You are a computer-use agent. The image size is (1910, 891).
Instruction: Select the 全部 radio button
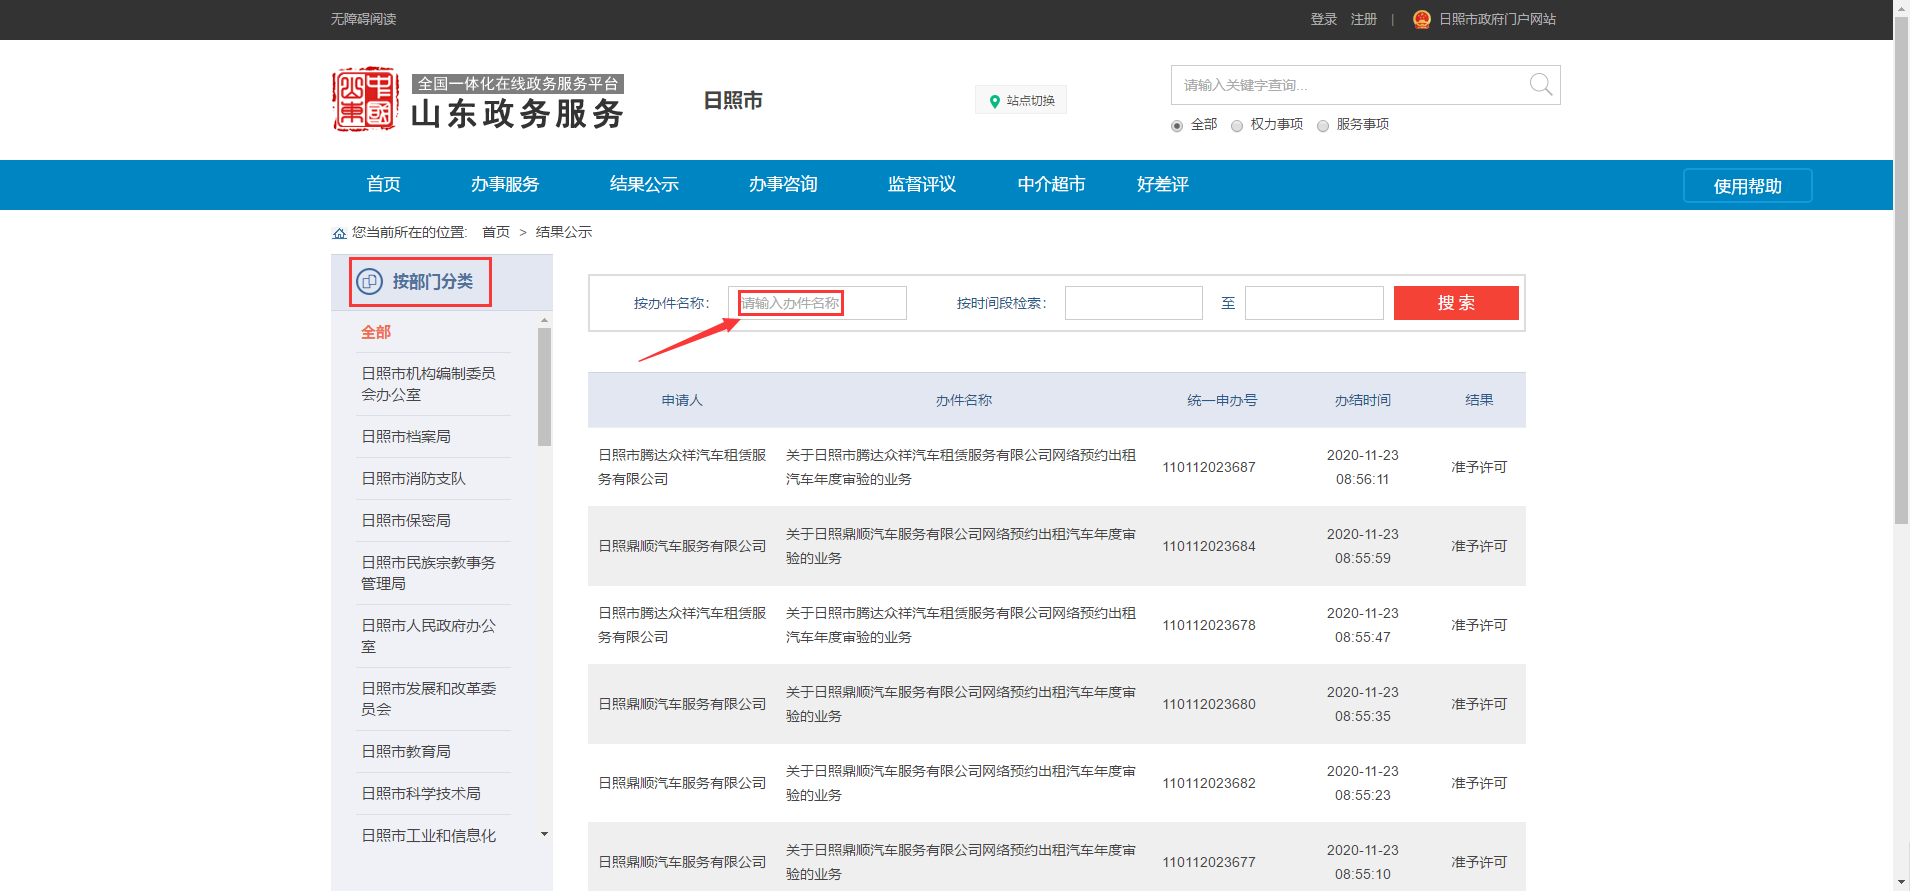click(x=1177, y=126)
